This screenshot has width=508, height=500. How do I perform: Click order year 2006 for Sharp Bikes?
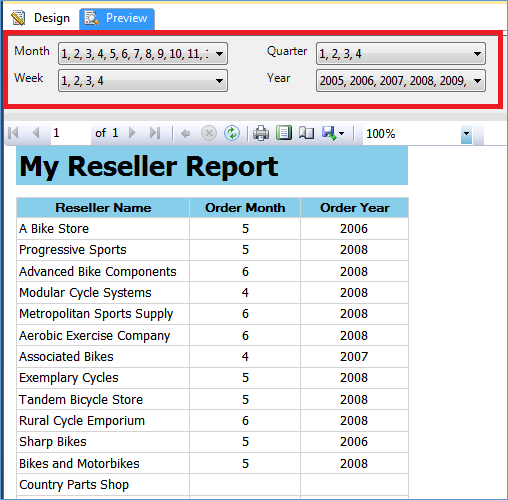pos(354,442)
